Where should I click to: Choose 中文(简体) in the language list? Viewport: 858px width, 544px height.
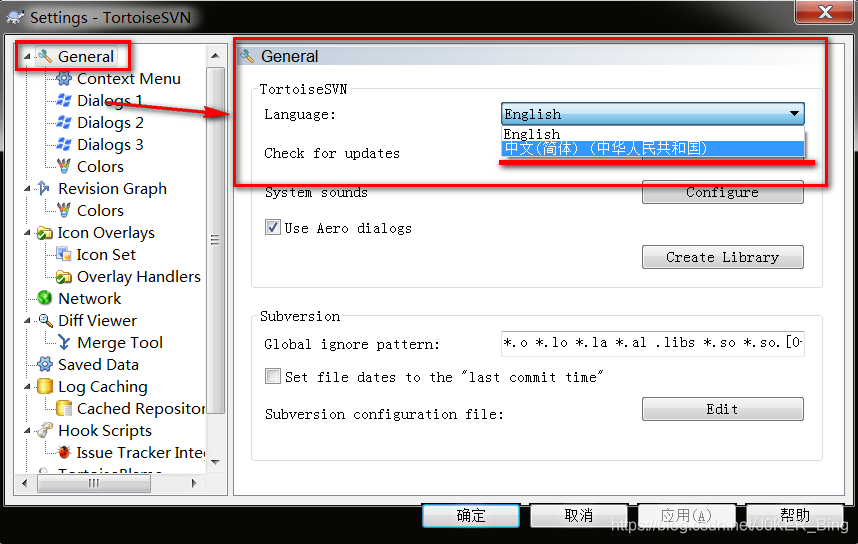(x=652, y=148)
